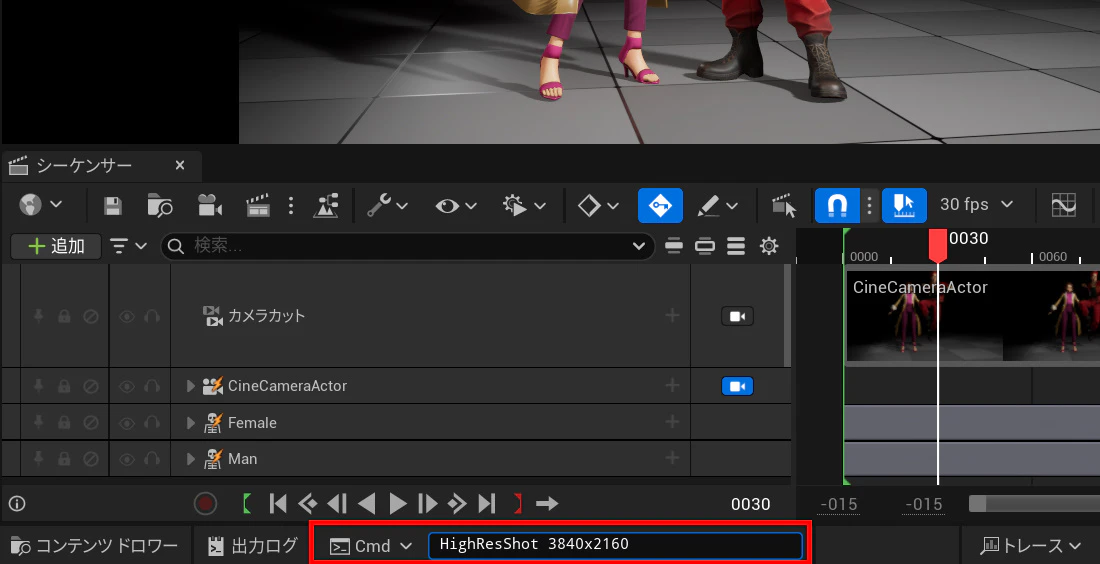Click the stacked-lines track view icon
Screen dimensions: 1100x564
coord(736,246)
